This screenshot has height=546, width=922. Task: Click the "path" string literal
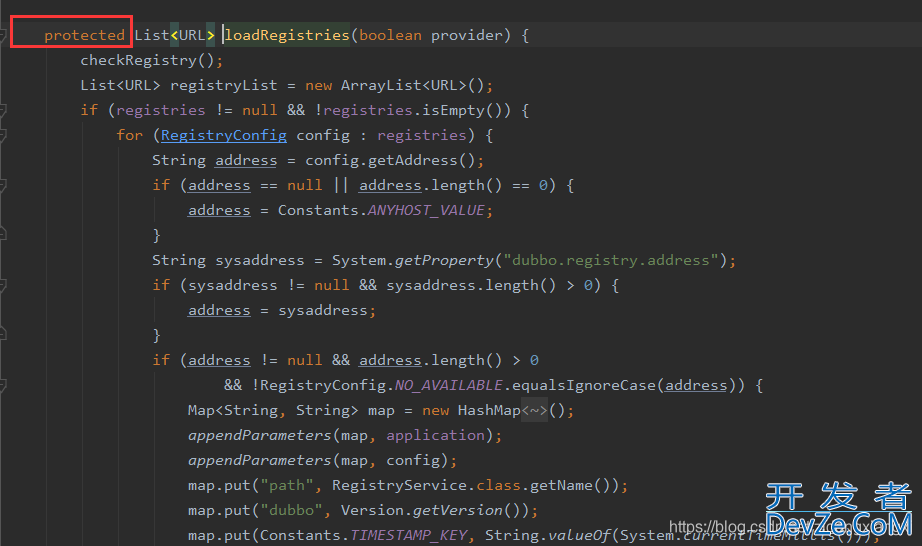[286, 485]
